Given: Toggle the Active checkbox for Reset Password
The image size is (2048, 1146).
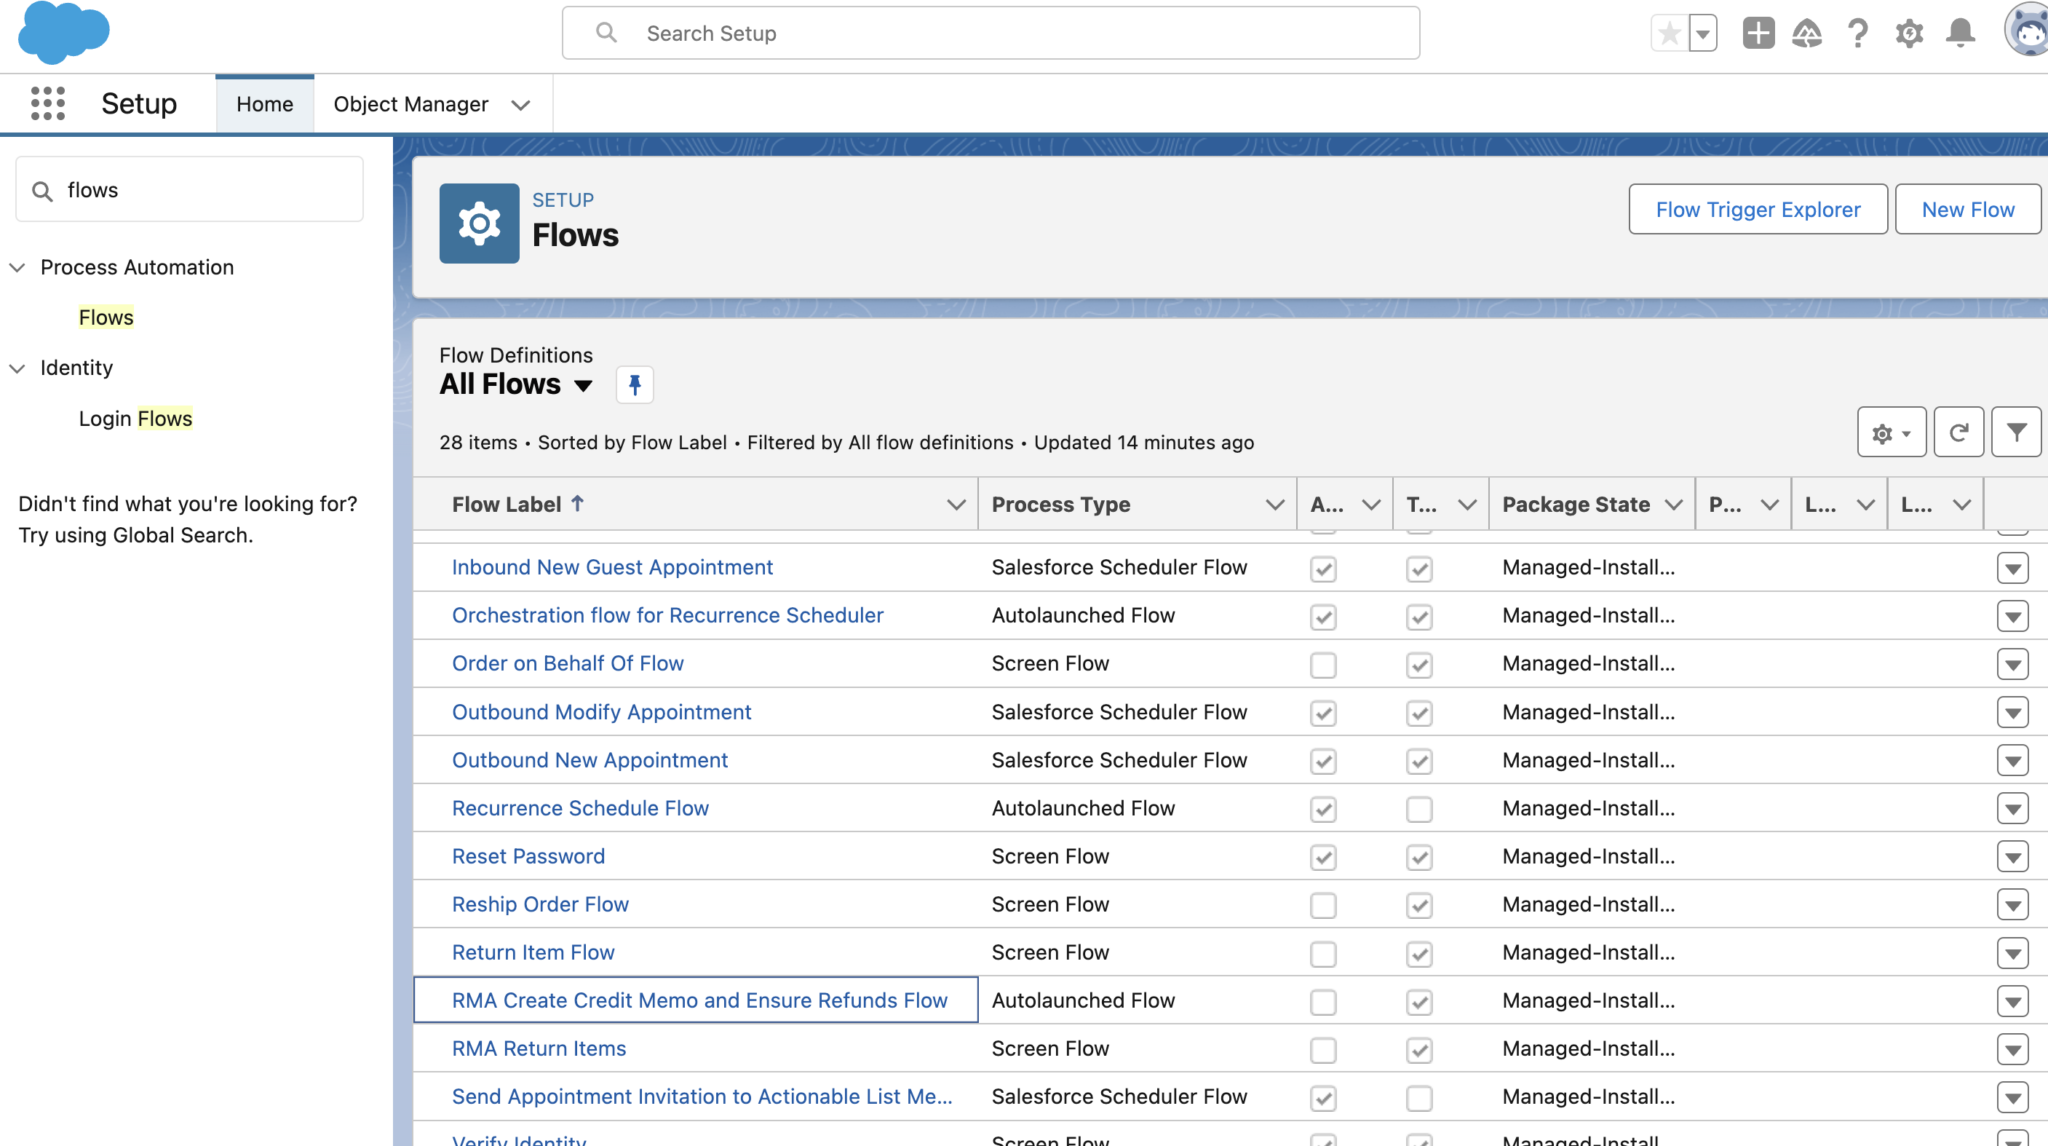Looking at the screenshot, I should point(1322,857).
